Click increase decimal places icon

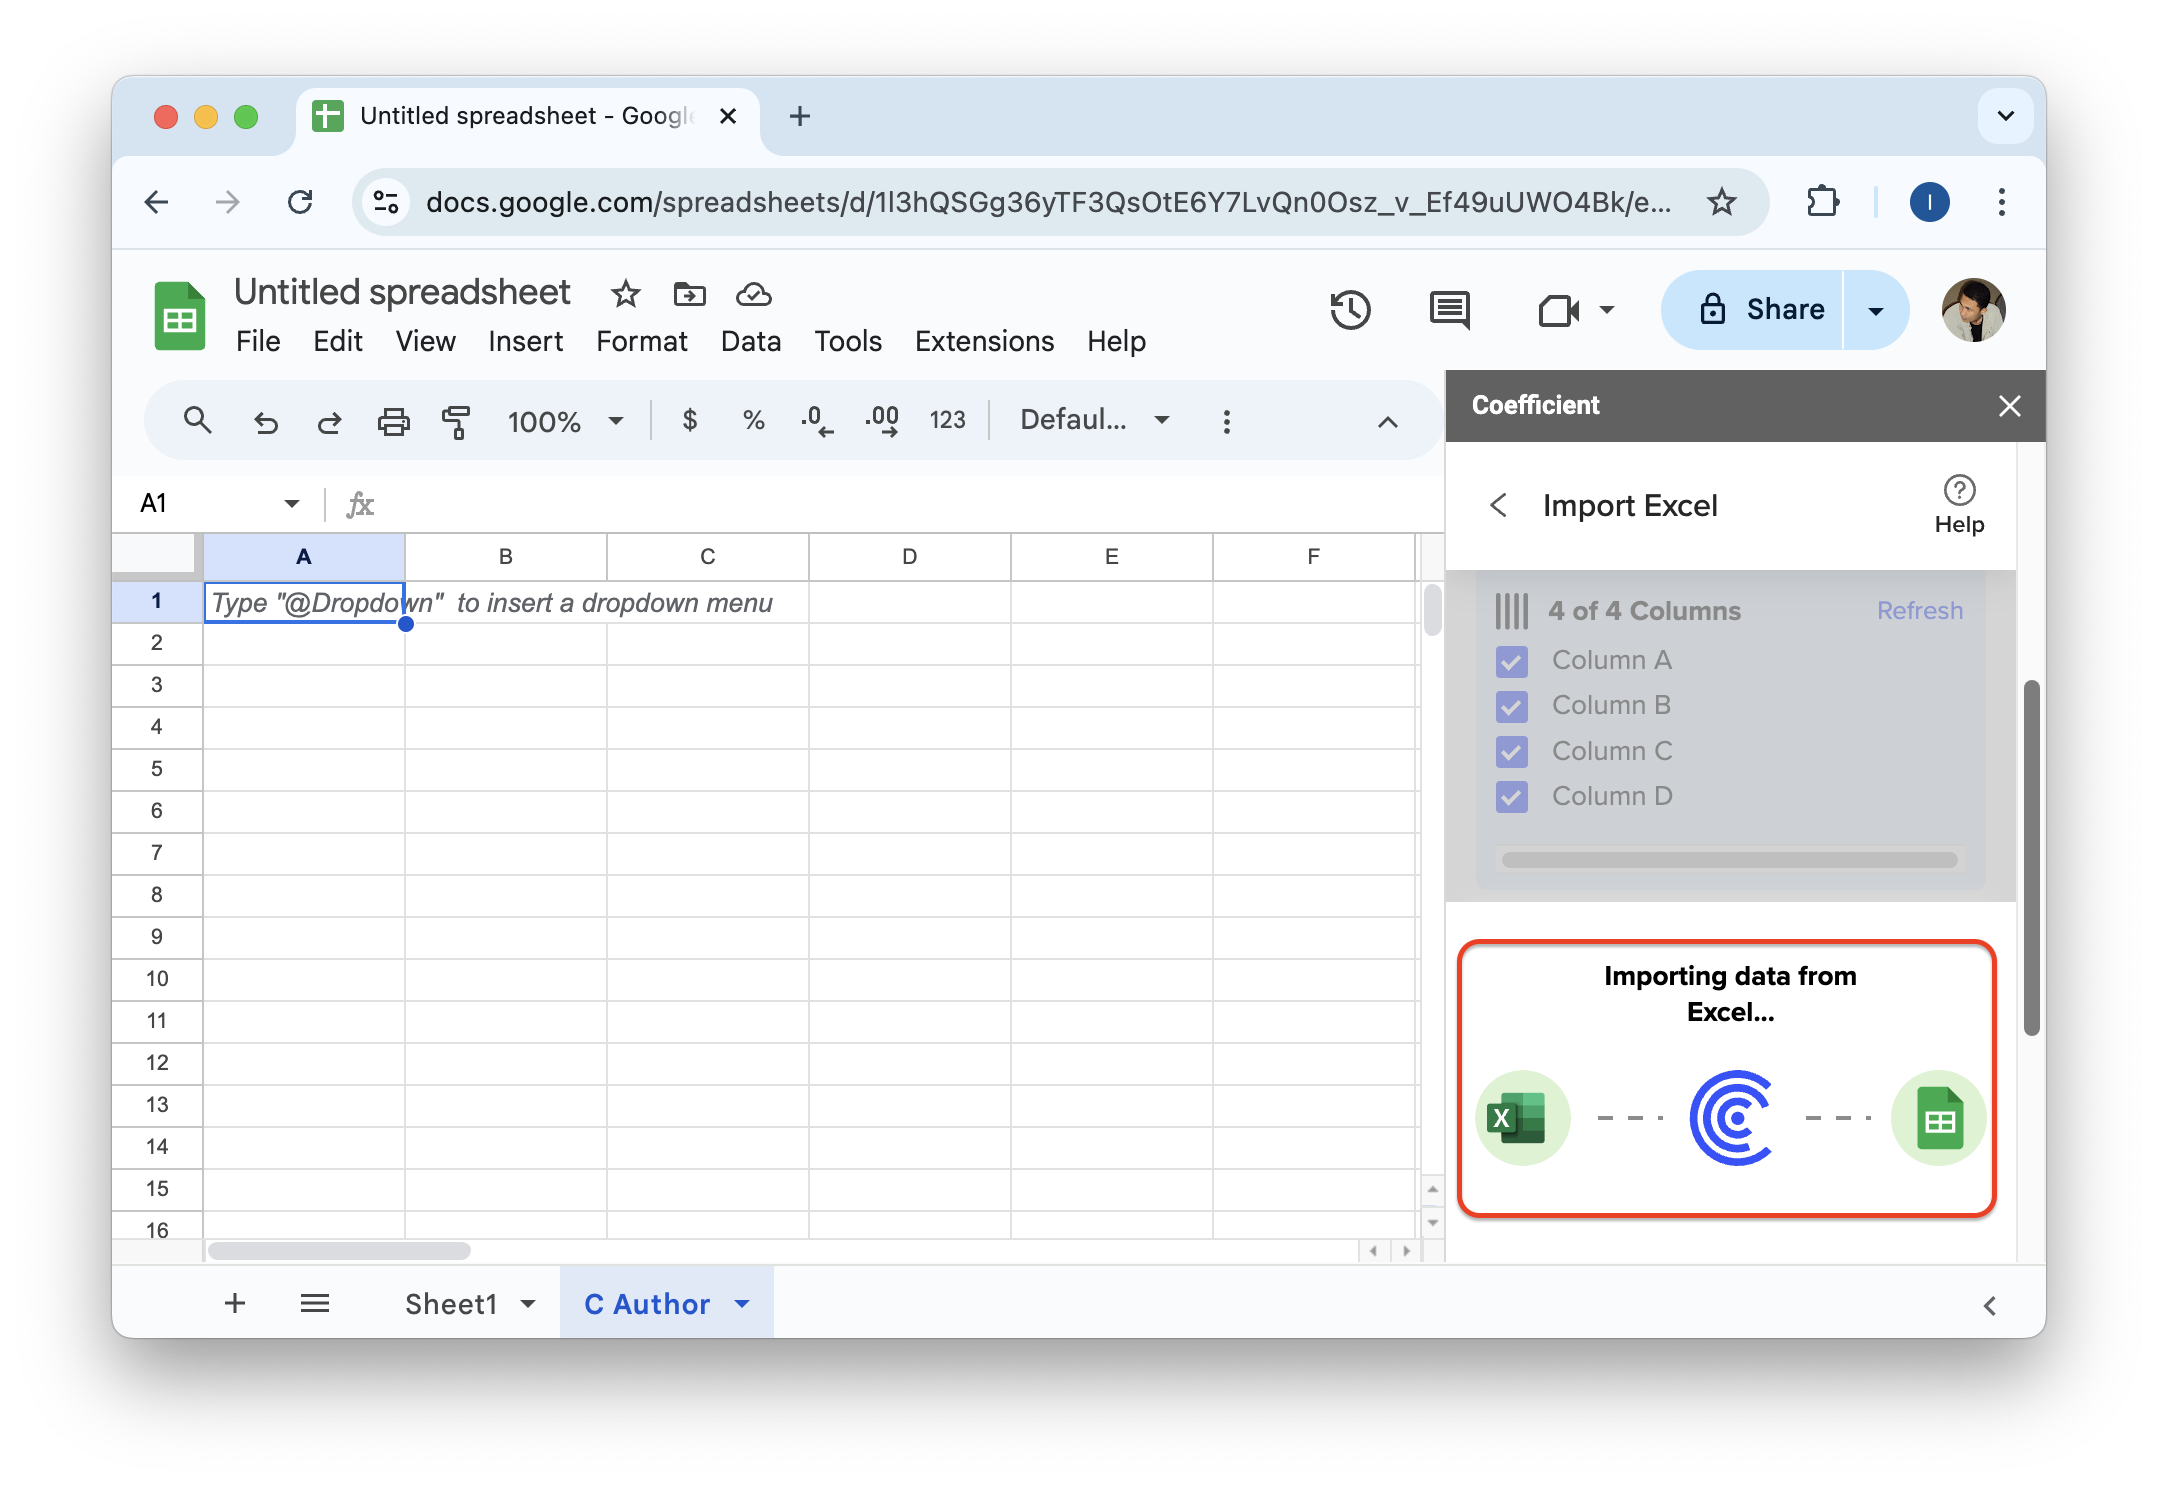[882, 421]
